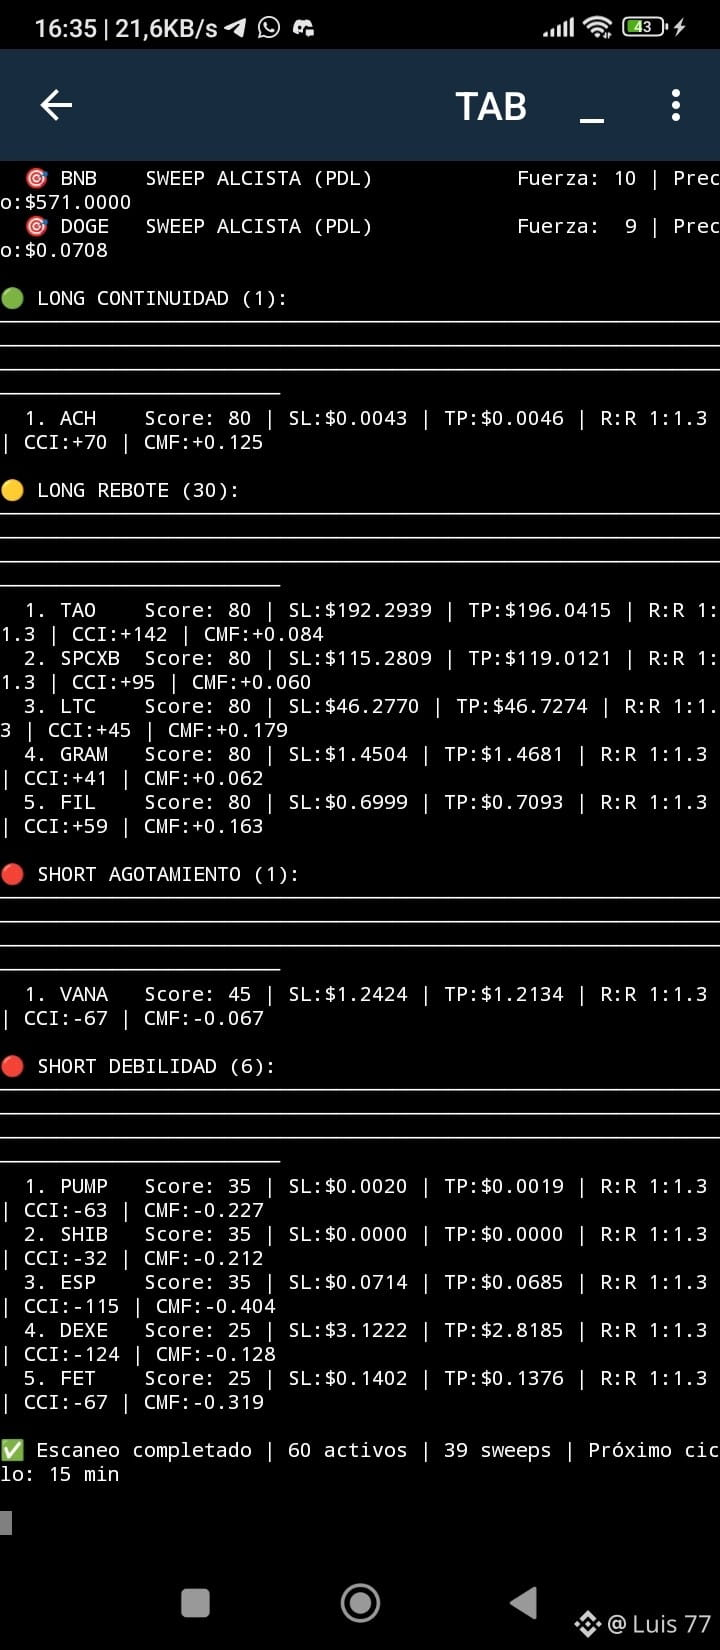Select ESP value 'CMF:-0.404'

216,1306
